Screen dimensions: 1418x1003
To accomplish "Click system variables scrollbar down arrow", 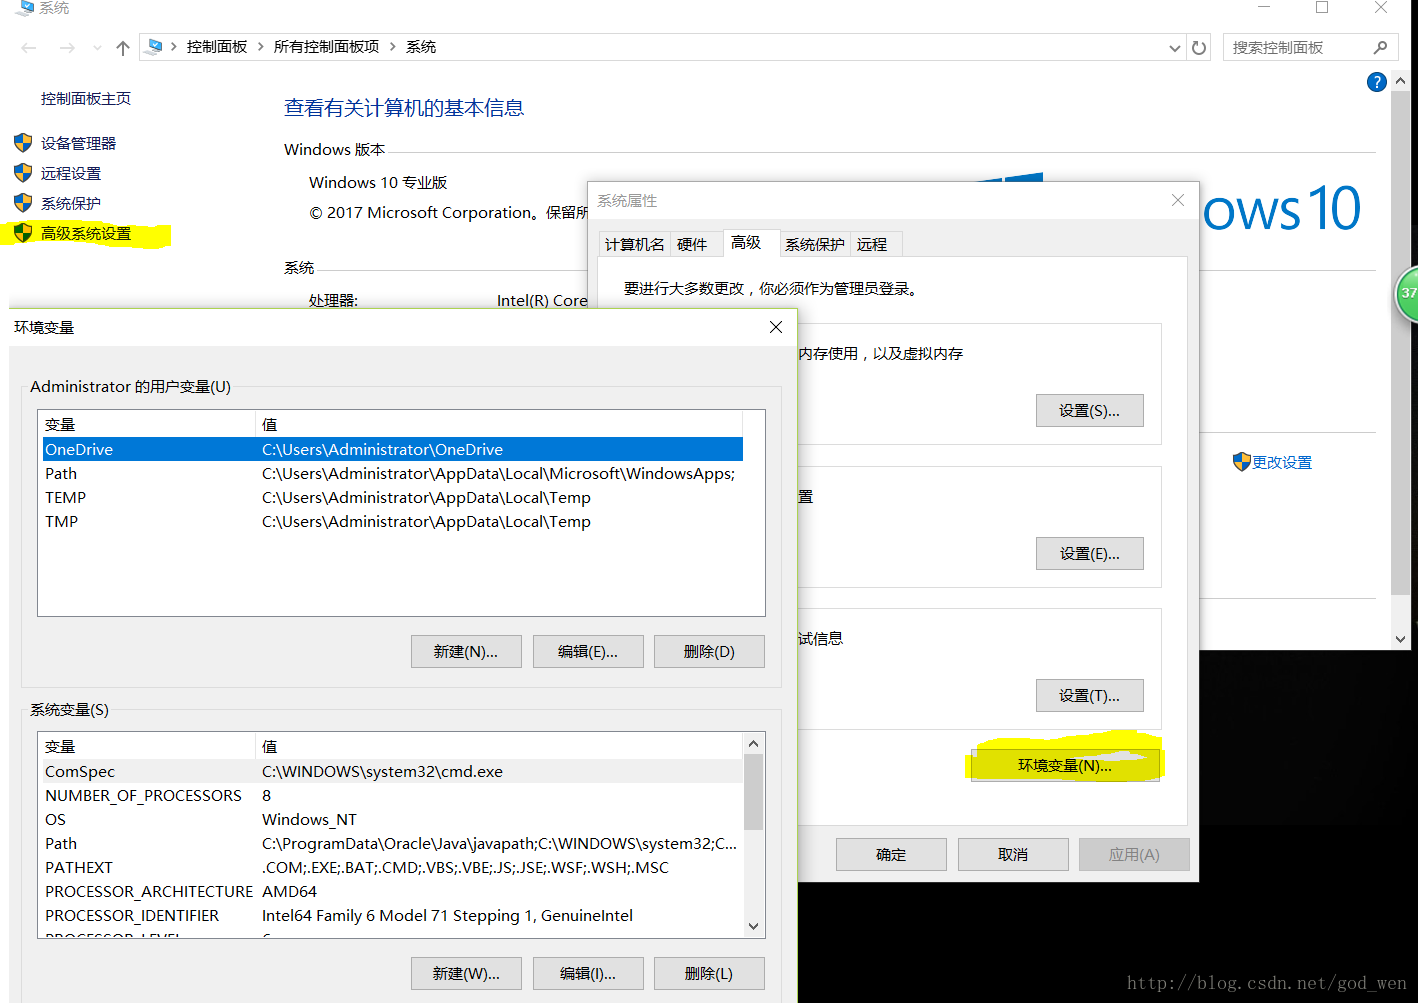I will [754, 926].
